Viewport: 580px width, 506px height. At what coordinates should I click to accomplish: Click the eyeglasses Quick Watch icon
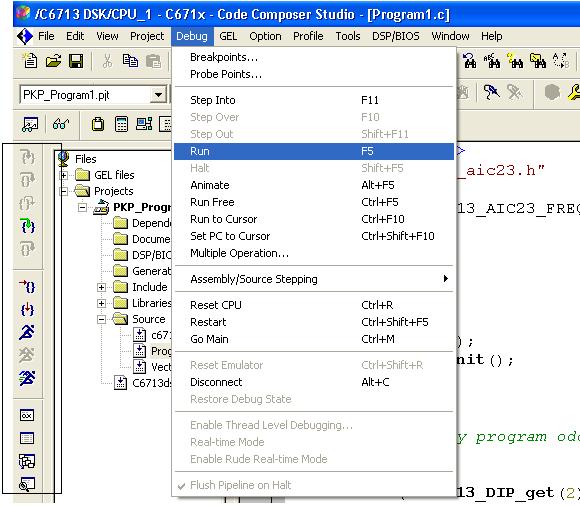pyautogui.click(x=61, y=124)
